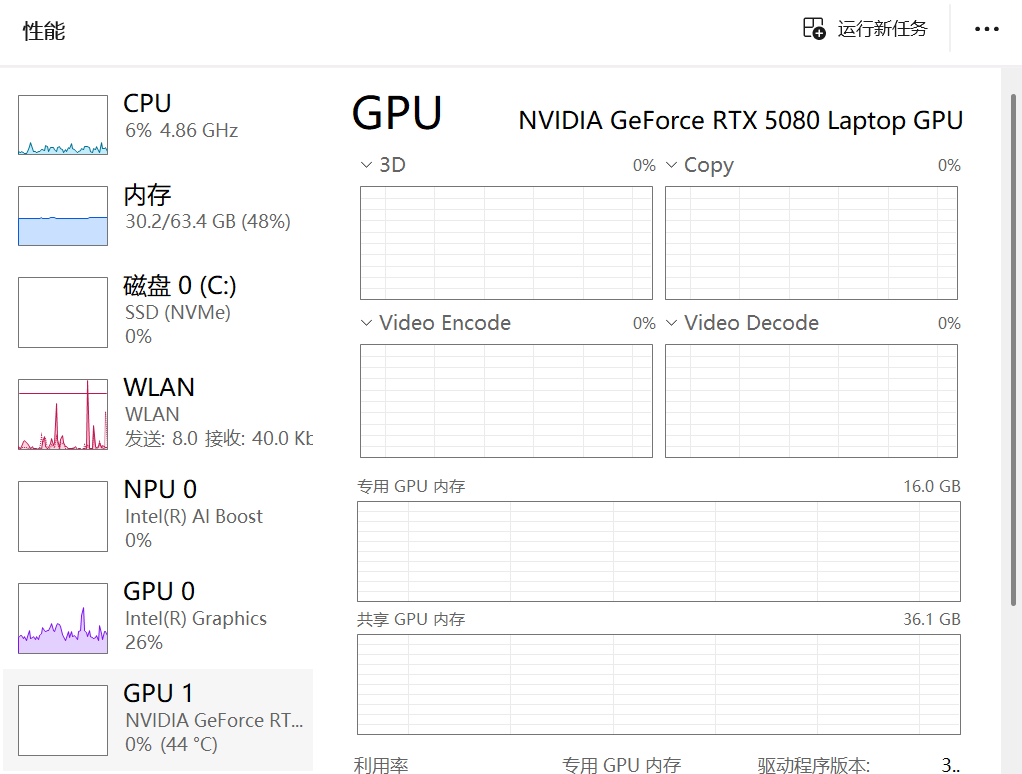Expand the Video Decode engine dropdown chevron
Viewport: 1022px width, 774px height.
tap(671, 322)
